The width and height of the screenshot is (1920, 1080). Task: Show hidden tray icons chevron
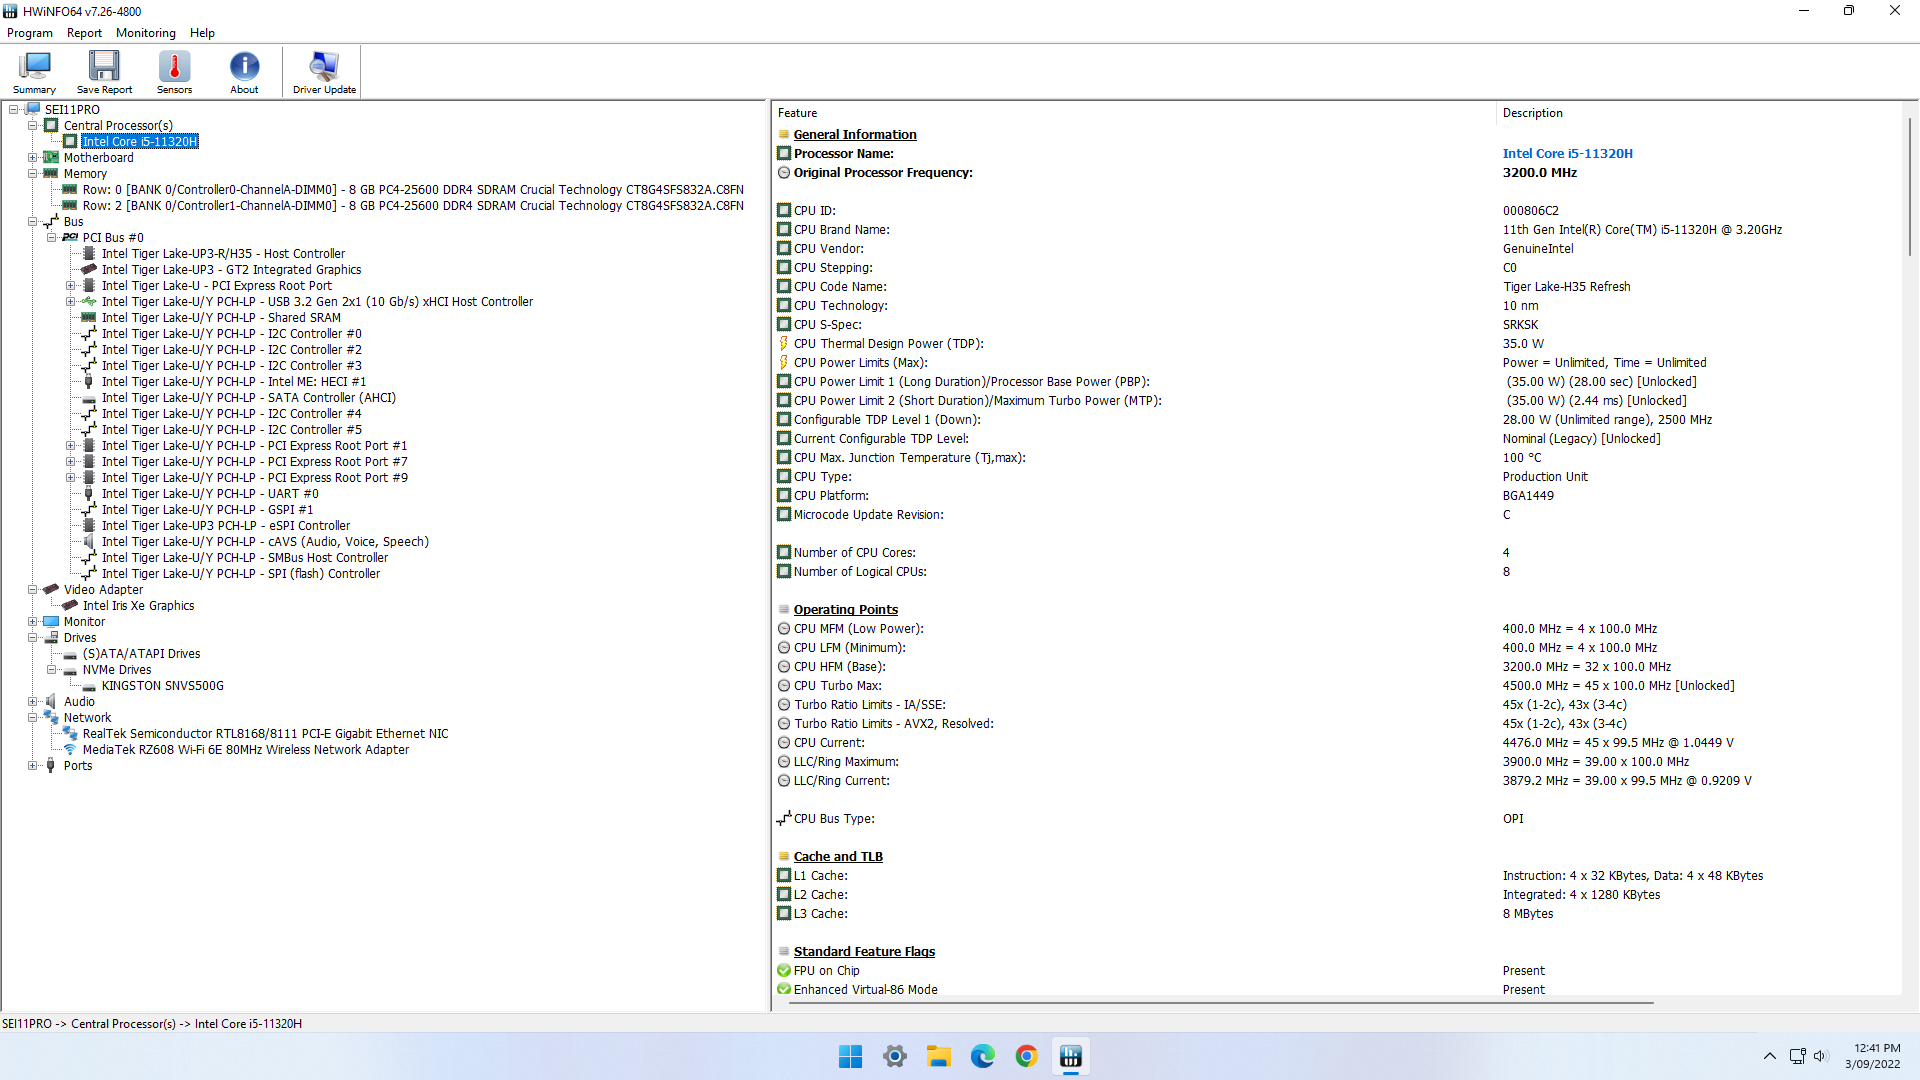(1769, 1056)
